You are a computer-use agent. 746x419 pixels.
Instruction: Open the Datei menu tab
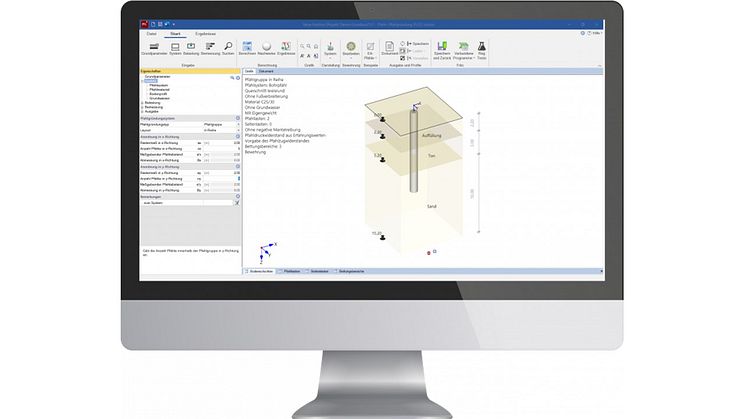[151, 32]
